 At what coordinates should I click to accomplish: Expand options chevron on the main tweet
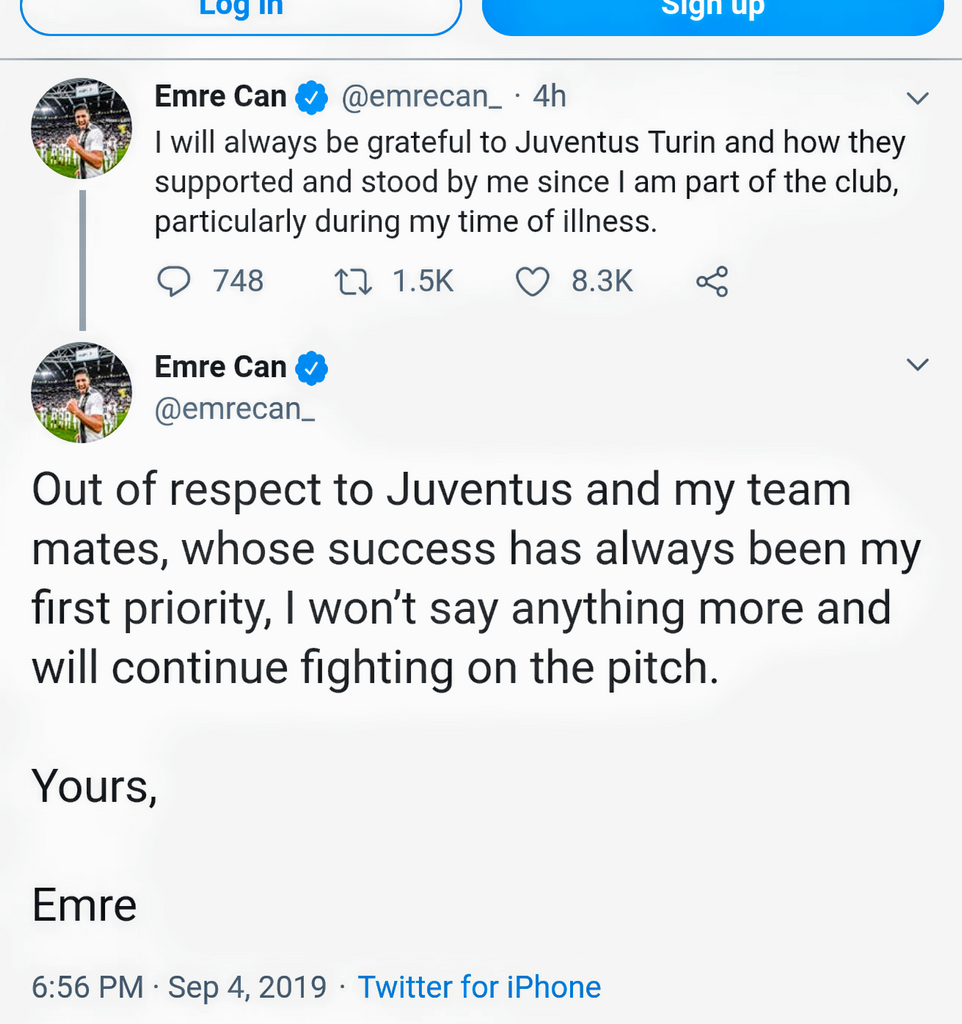pos(917,365)
